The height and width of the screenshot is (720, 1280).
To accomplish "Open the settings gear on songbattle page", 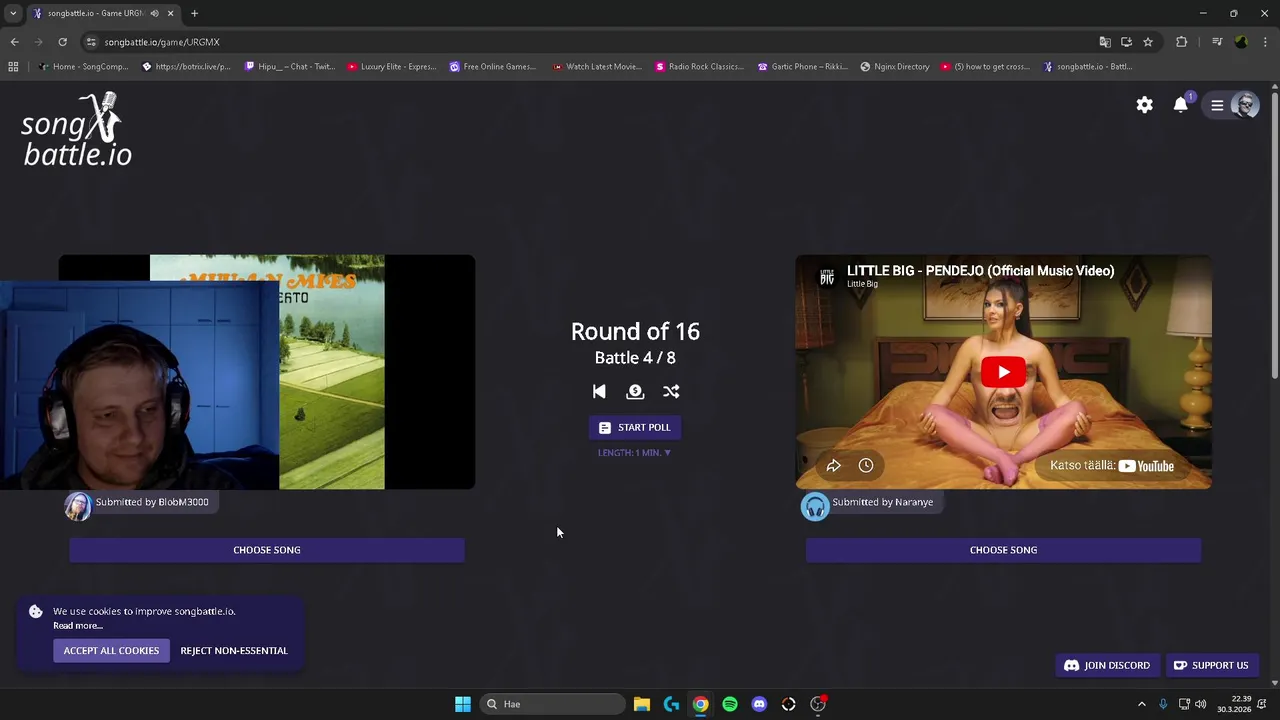I will click(1145, 105).
